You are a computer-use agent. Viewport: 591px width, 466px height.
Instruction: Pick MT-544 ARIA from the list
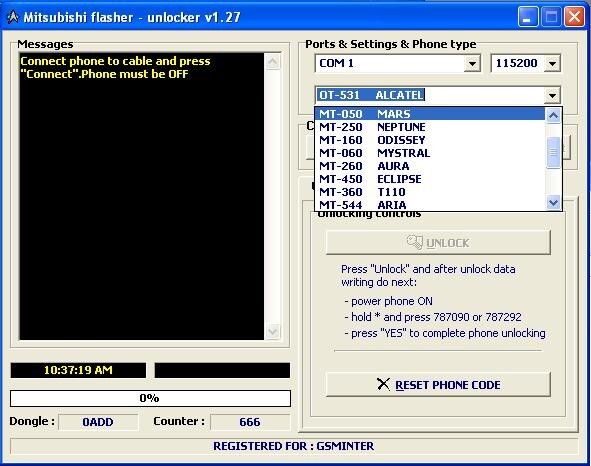430,205
